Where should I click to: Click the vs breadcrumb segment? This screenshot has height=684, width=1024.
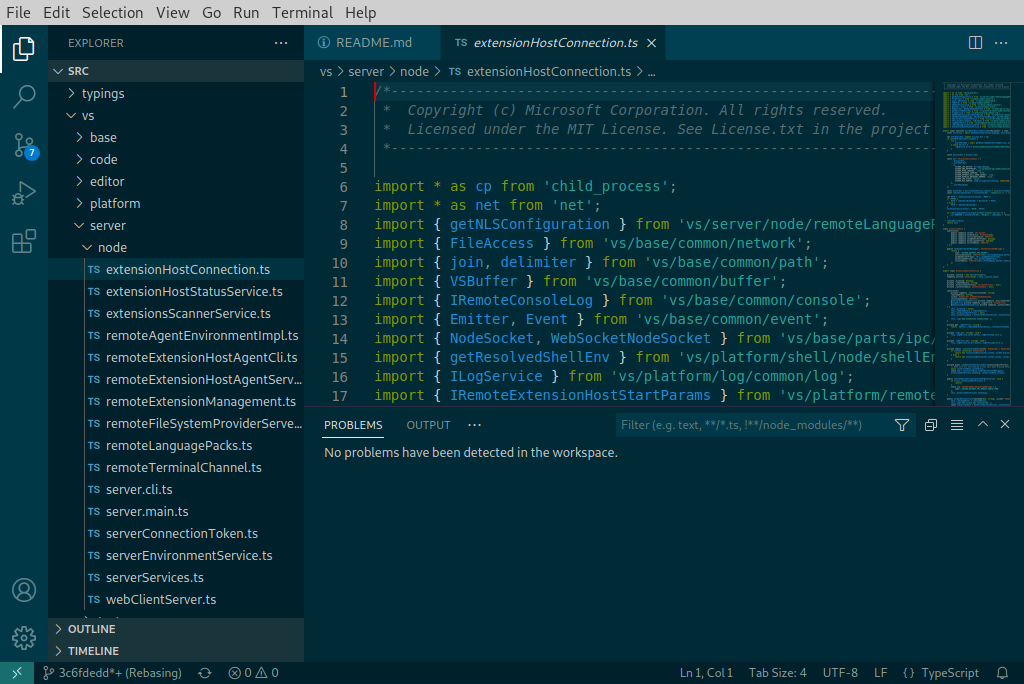click(x=326, y=72)
